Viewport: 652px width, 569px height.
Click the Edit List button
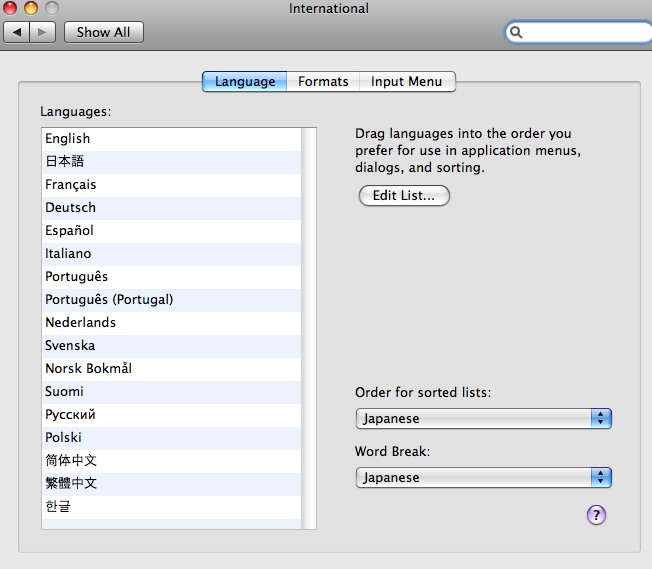[x=404, y=196]
